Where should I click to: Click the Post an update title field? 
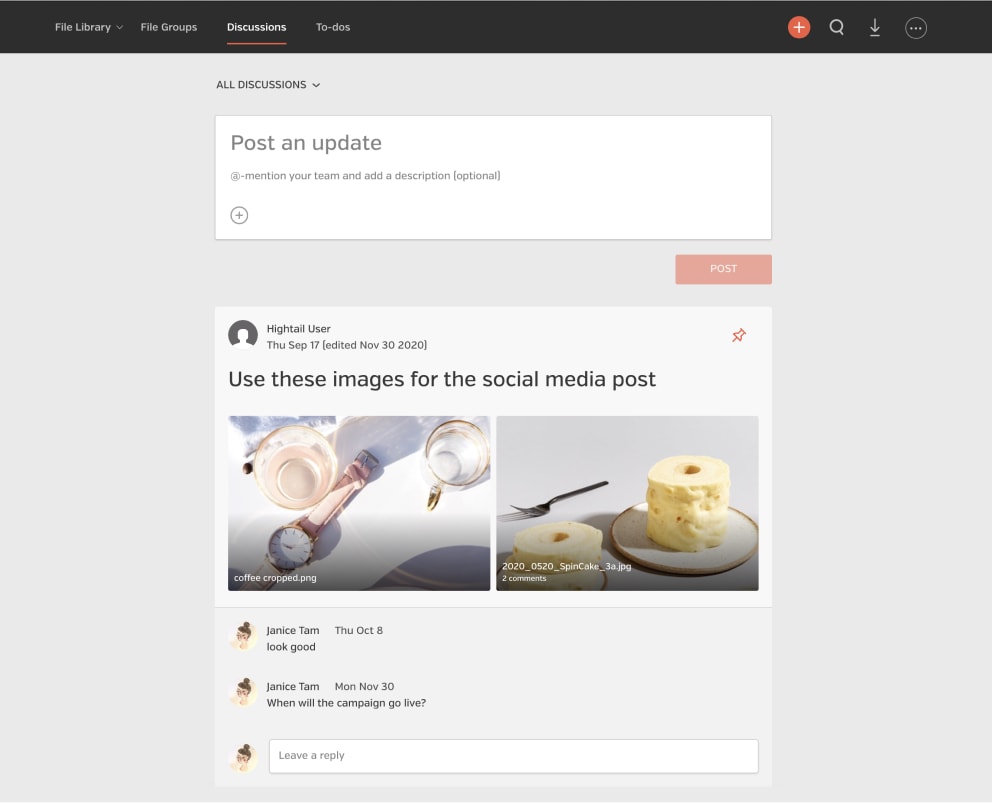click(x=492, y=143)
